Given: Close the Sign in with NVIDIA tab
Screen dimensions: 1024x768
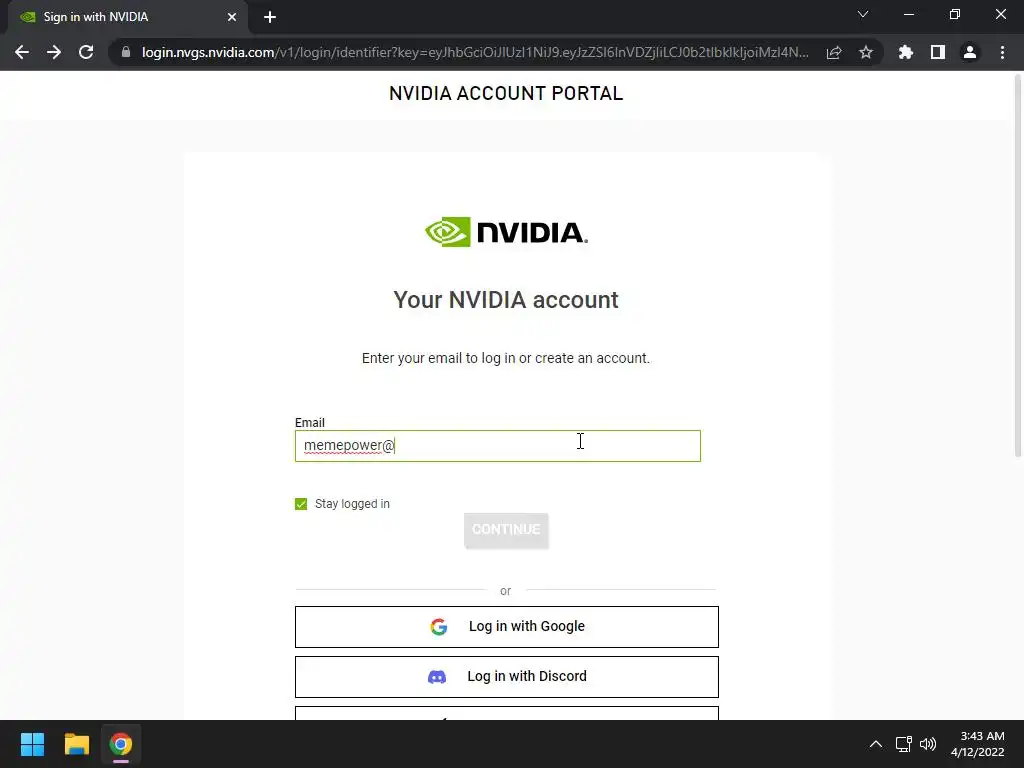Looking at the screenshot, I should point(232,17).
